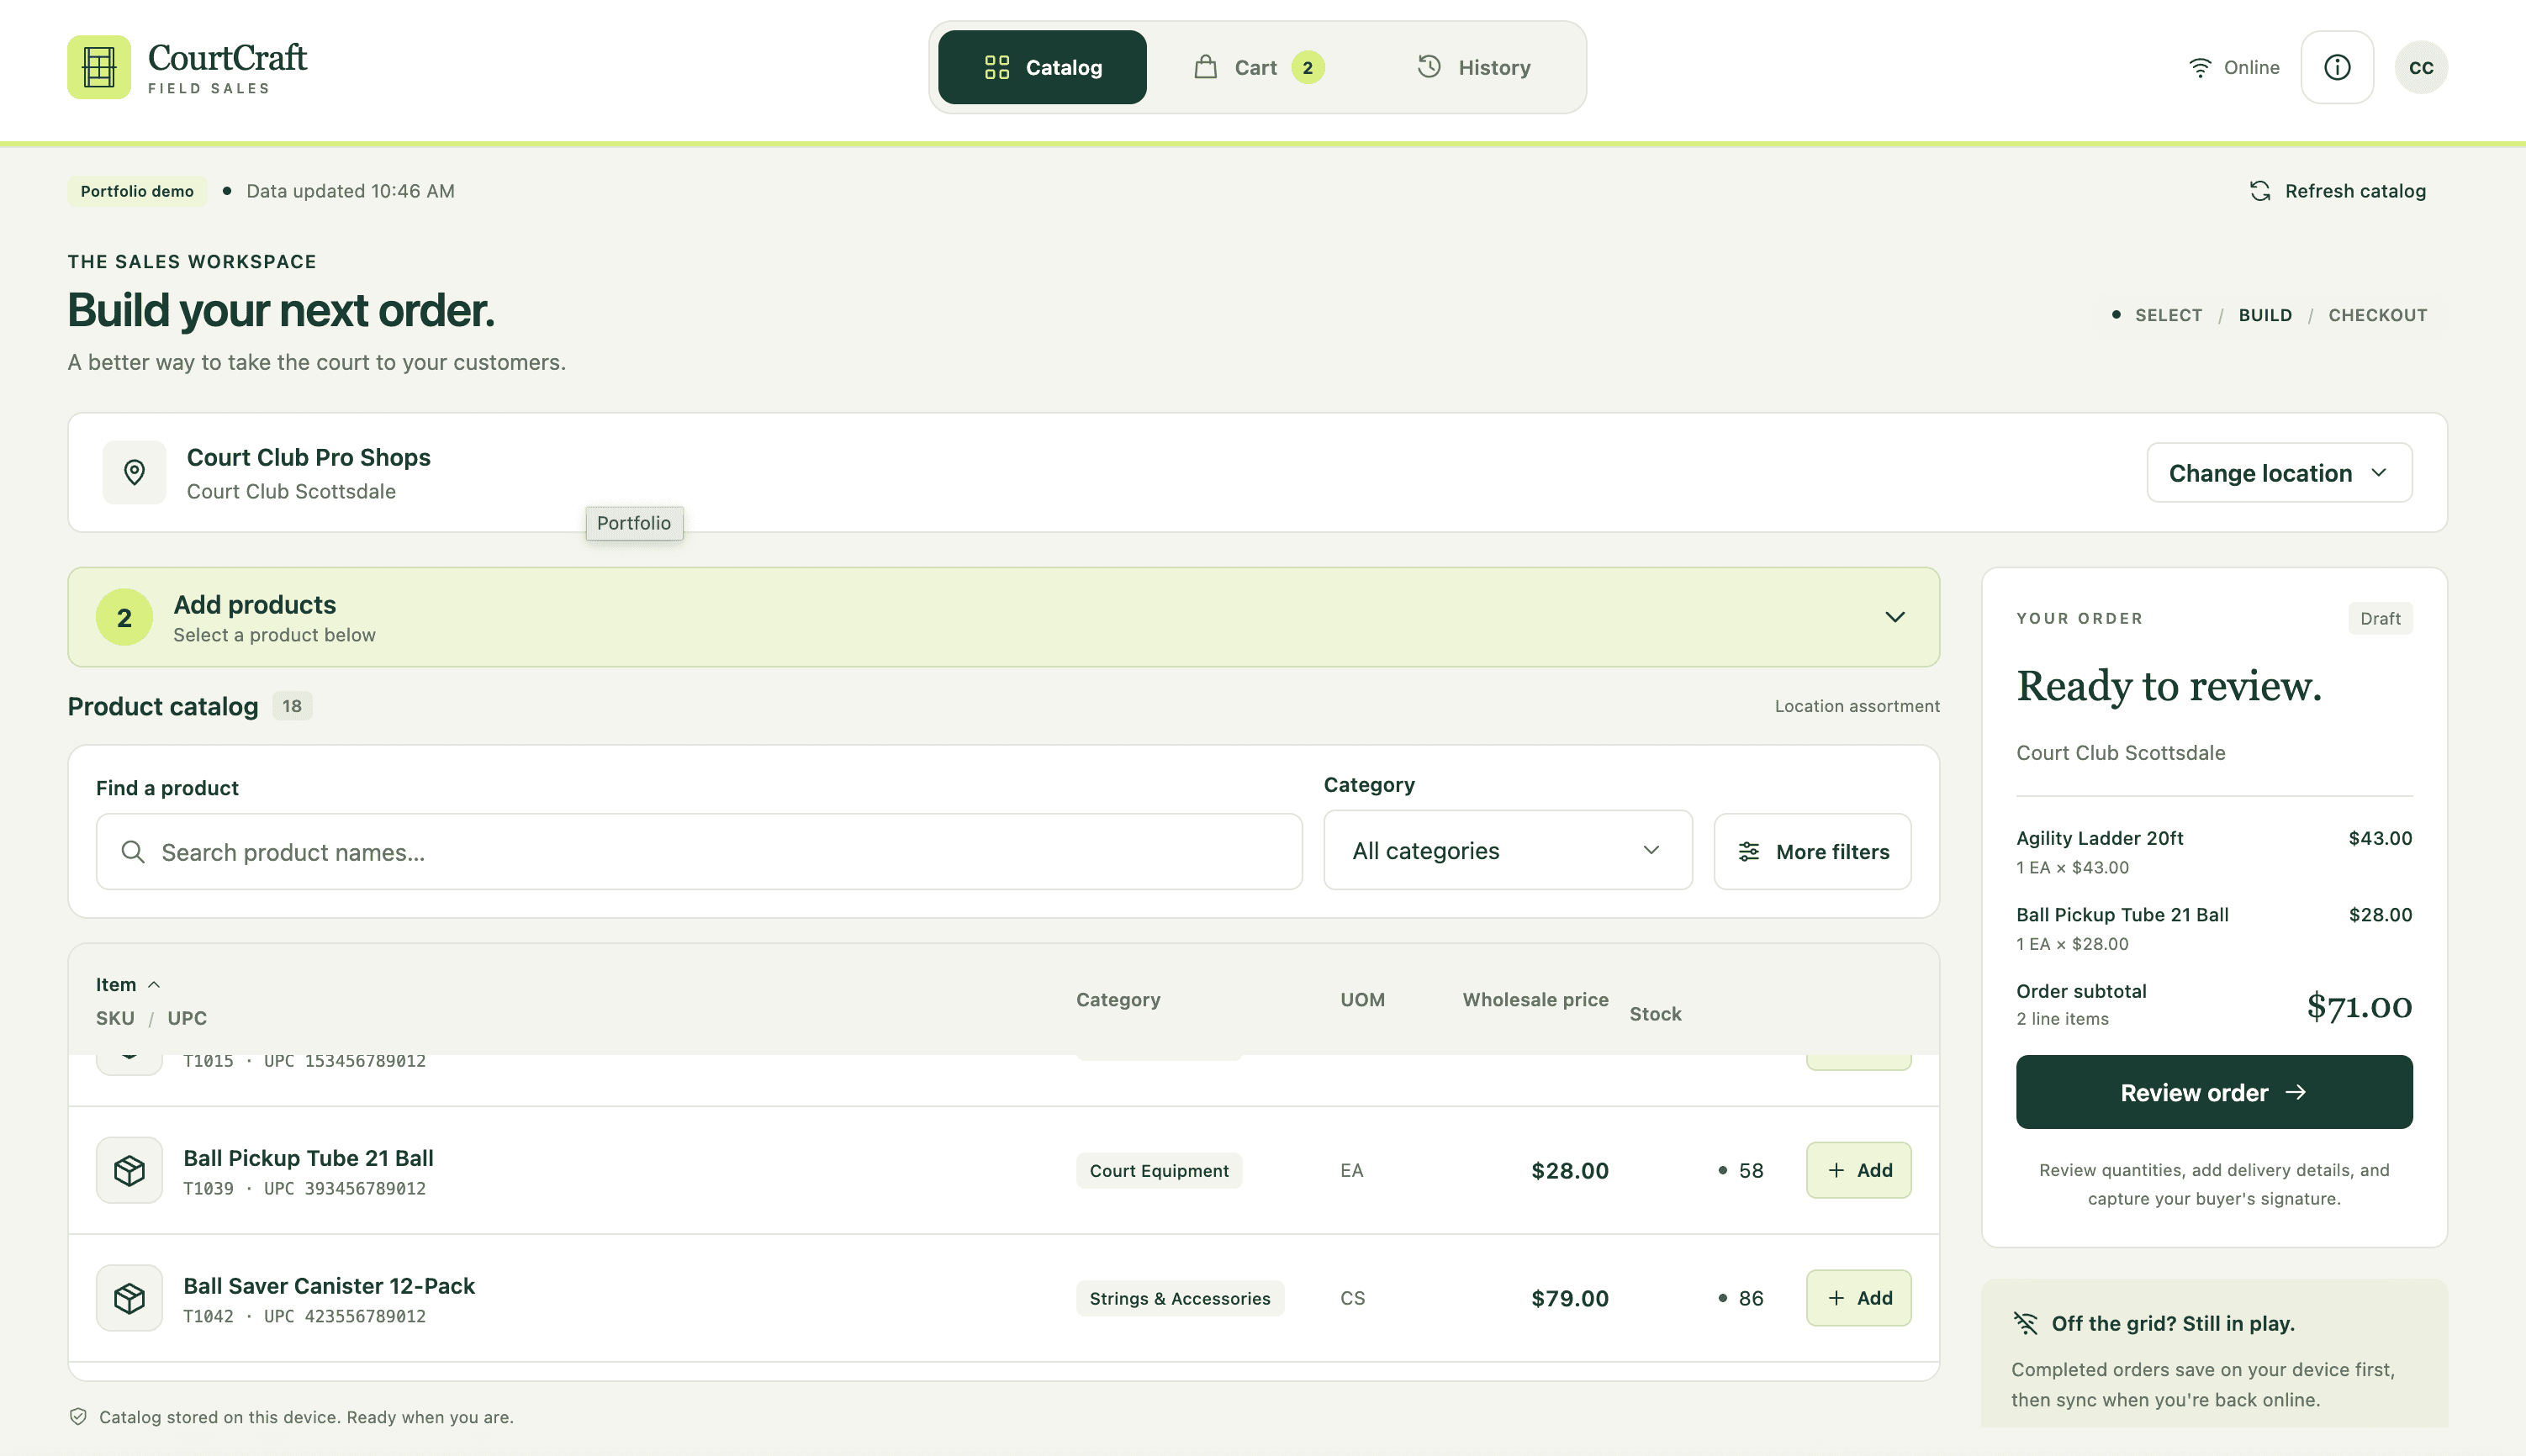Click the Court Equipment category tag
The height and width of the screenshot is (1456, 2526).
[x=1159, y=1170]
